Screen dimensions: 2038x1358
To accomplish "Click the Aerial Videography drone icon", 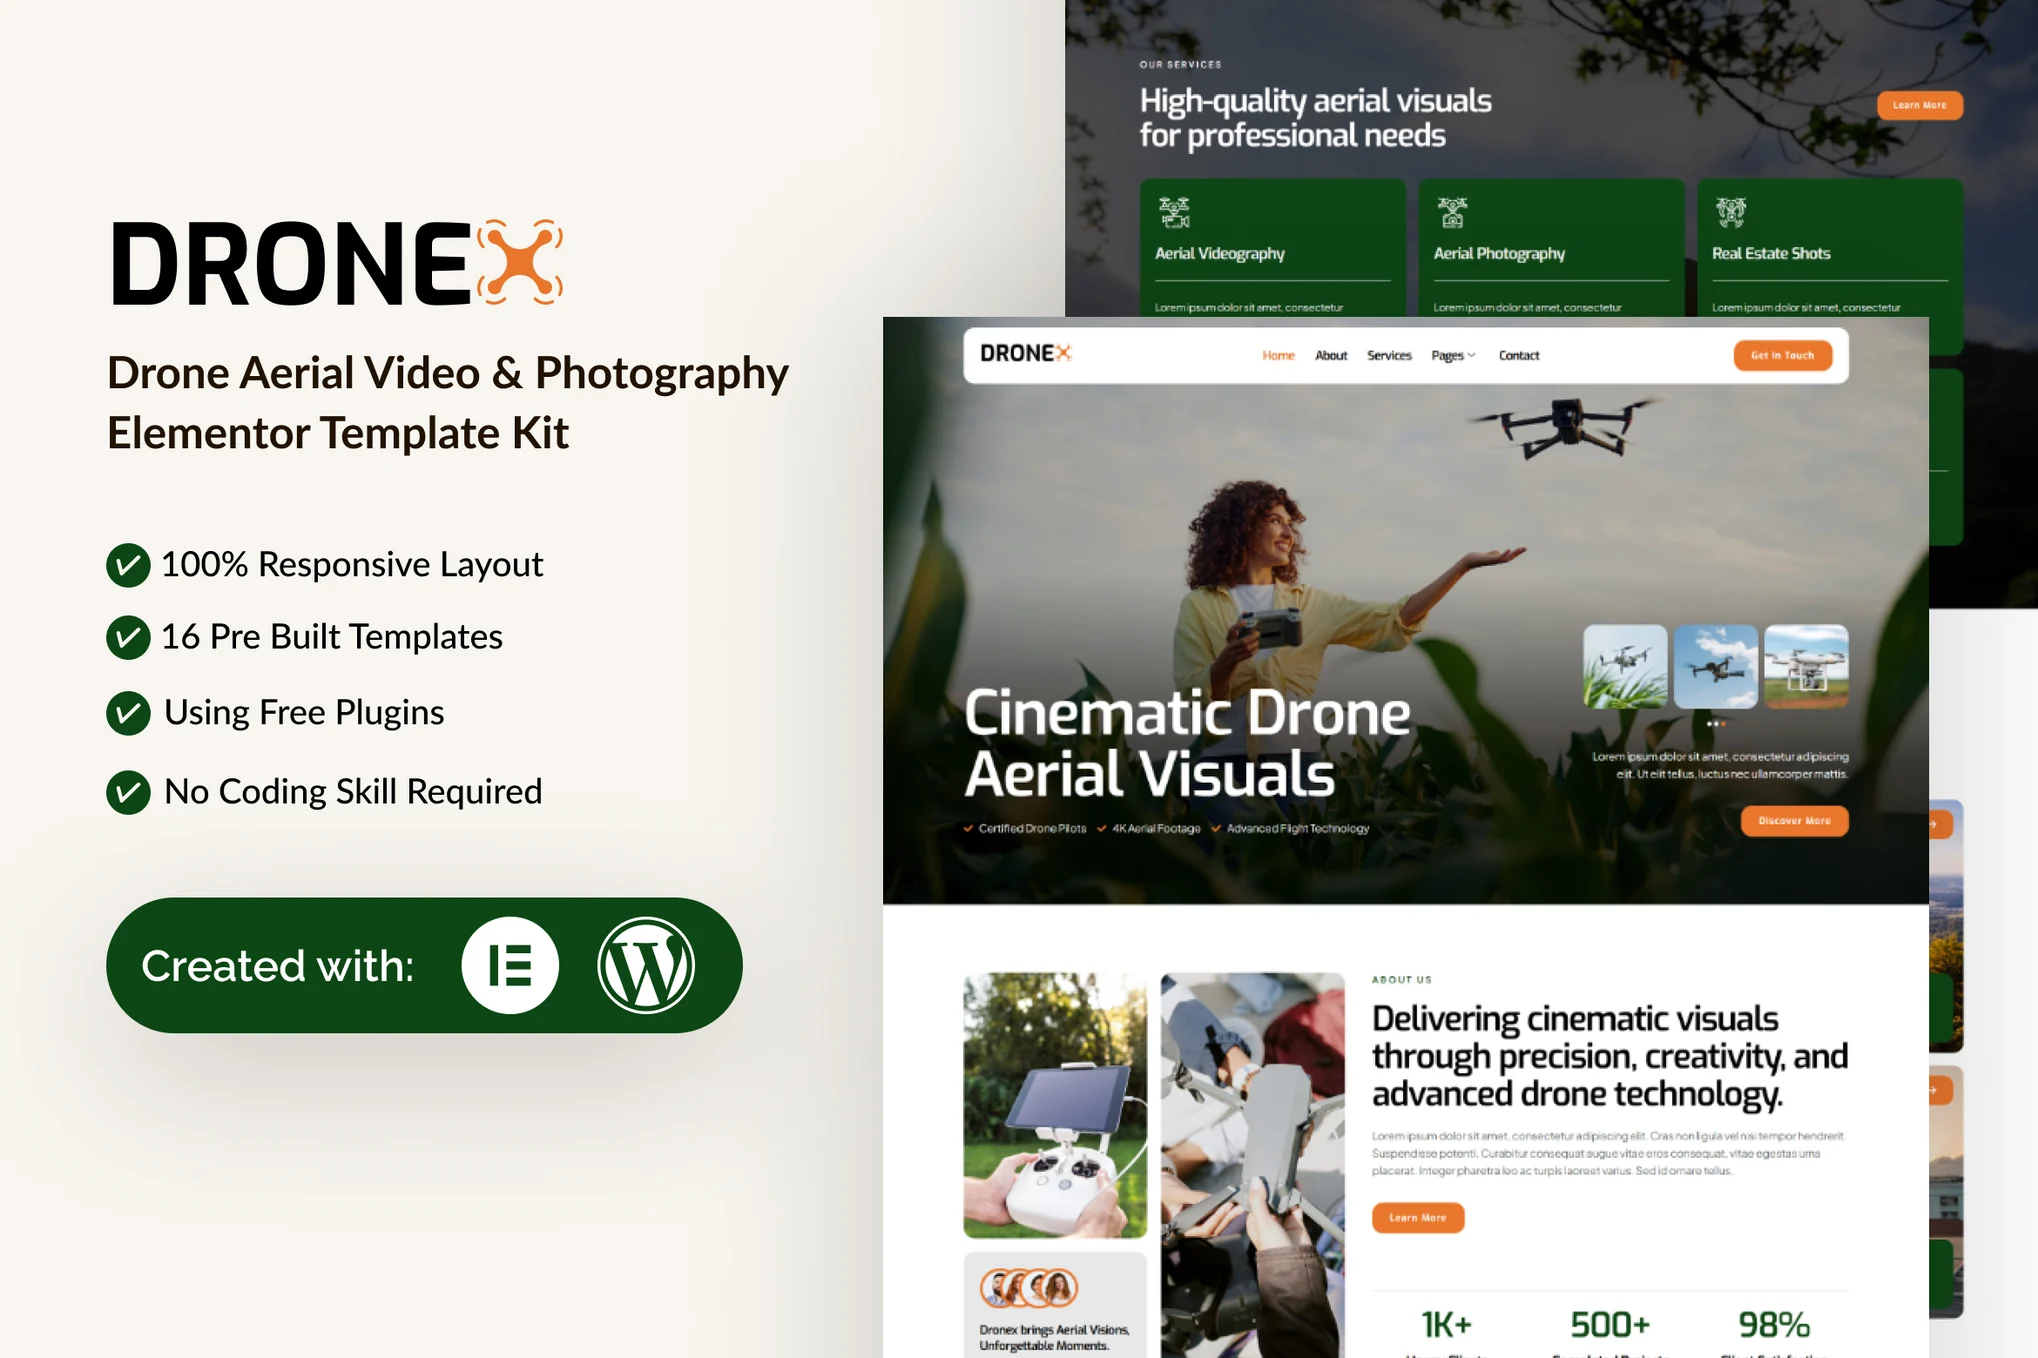I will [1174, 212].
